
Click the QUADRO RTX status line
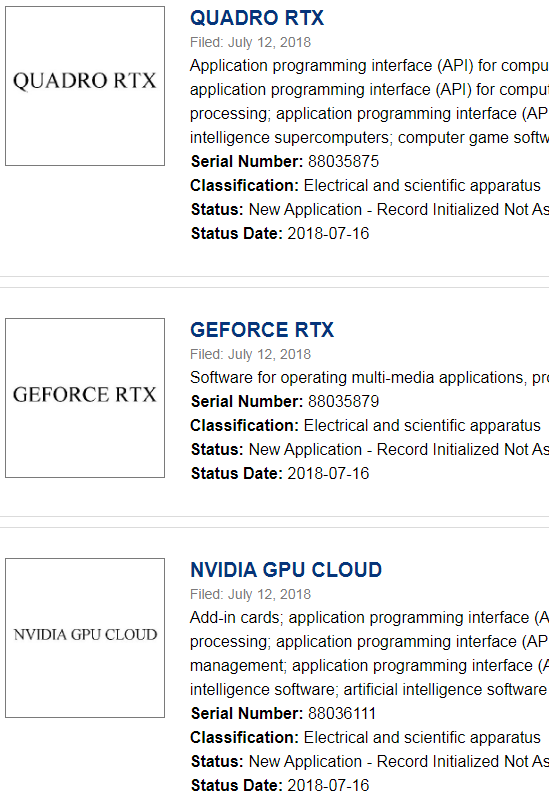click(x=370, y=209)
